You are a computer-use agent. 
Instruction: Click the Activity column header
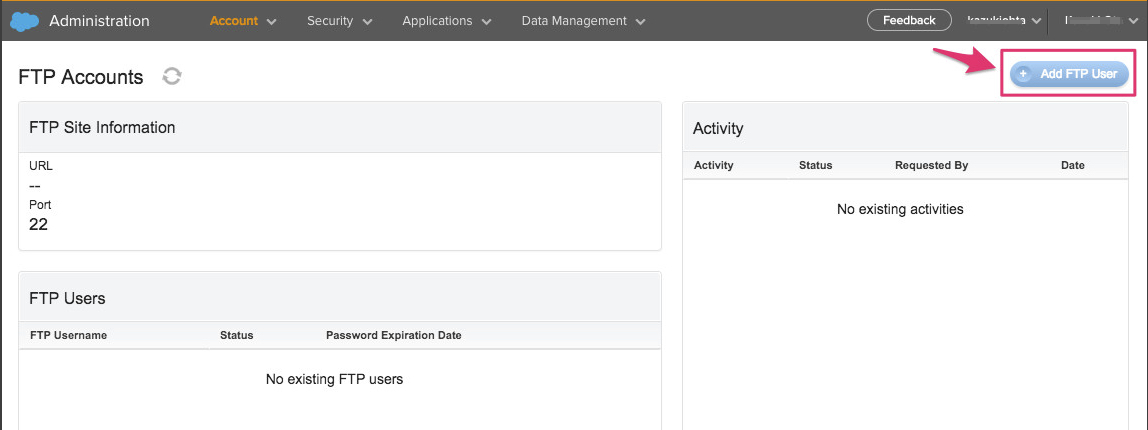(713, 165)
